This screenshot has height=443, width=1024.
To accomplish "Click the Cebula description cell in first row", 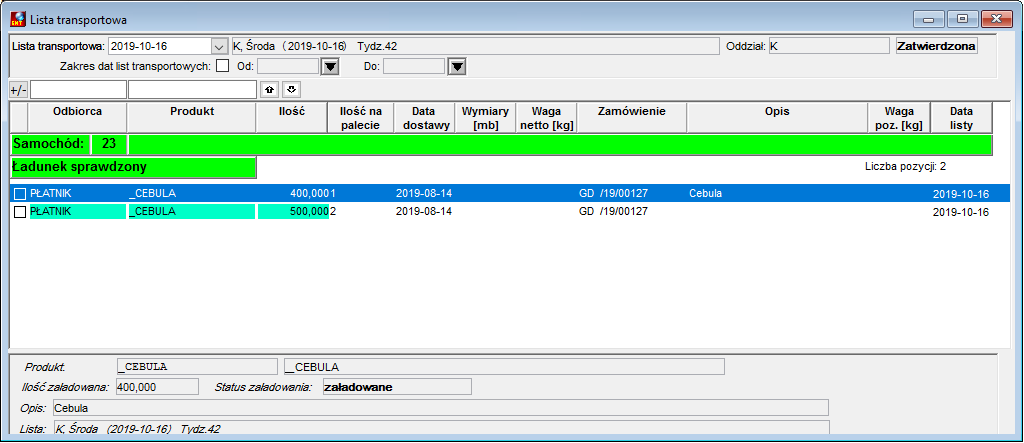I will click(x=705, y=193).
